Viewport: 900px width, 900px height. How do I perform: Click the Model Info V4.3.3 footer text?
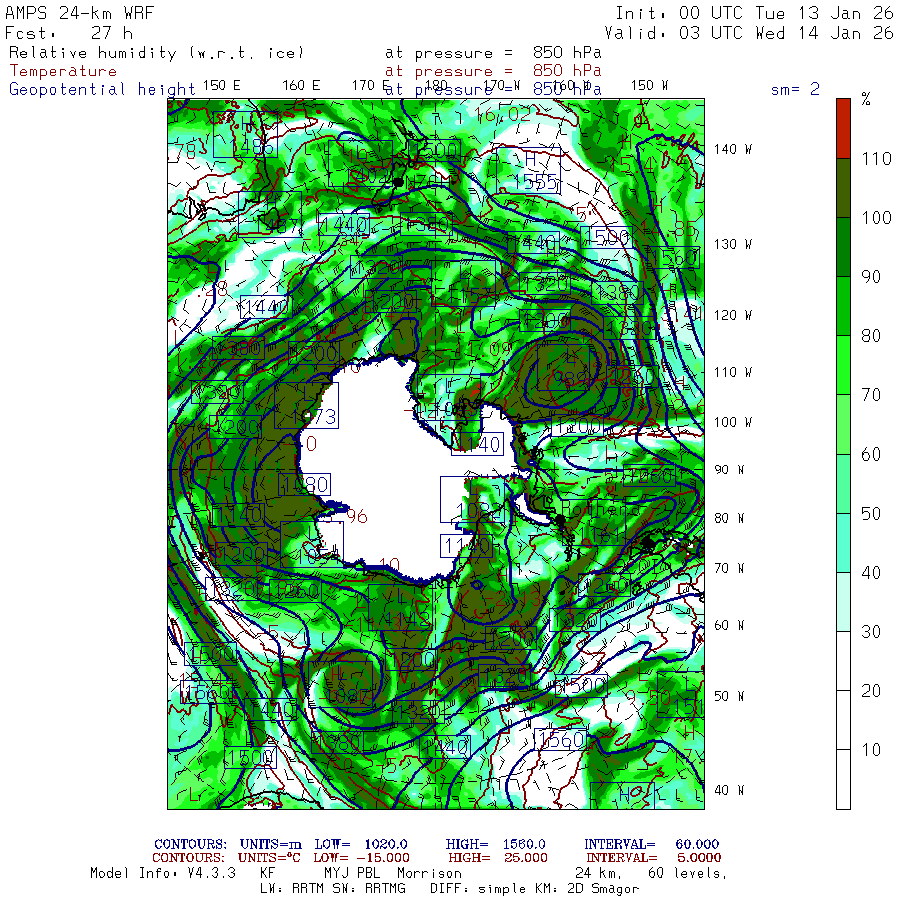tap(163, 873)
